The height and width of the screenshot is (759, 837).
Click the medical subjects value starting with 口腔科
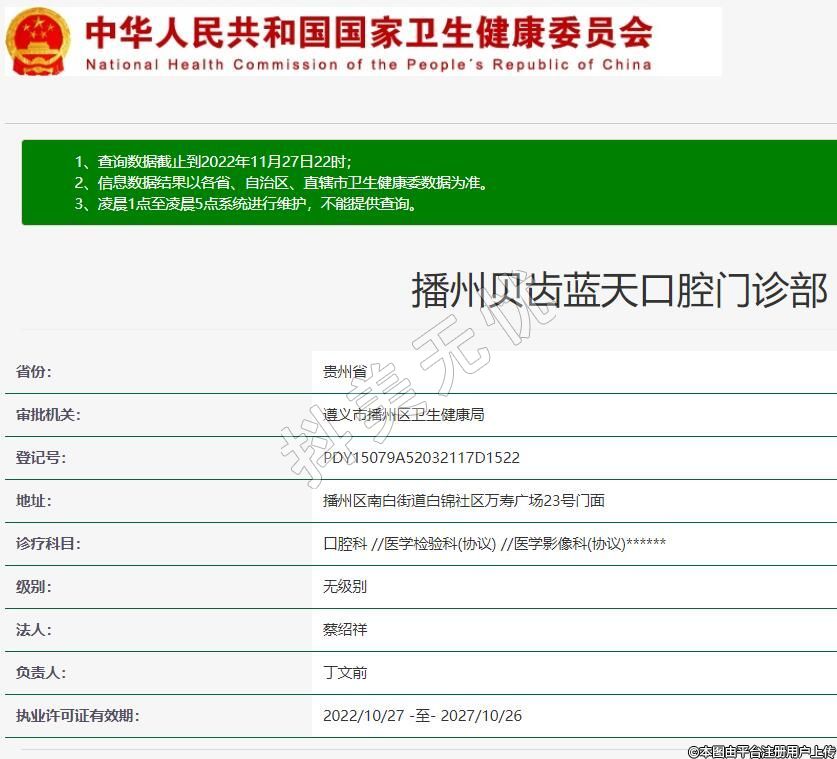pyautogui.click(x=494, y=544)
